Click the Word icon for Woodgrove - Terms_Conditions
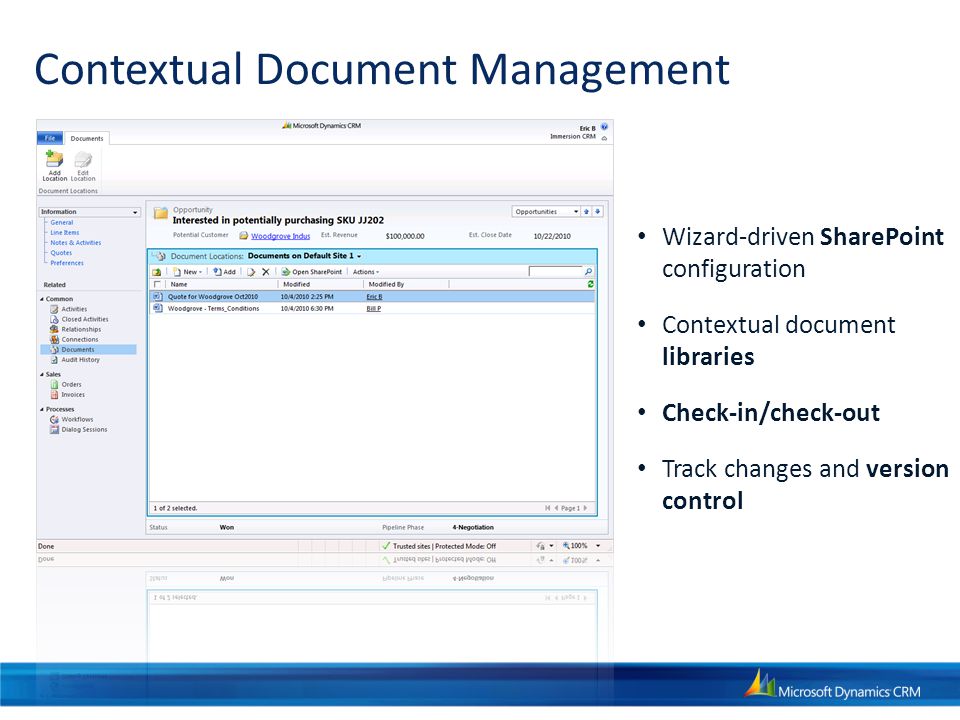The width and height of the screenshot is (960, 720). coord(157,309)
